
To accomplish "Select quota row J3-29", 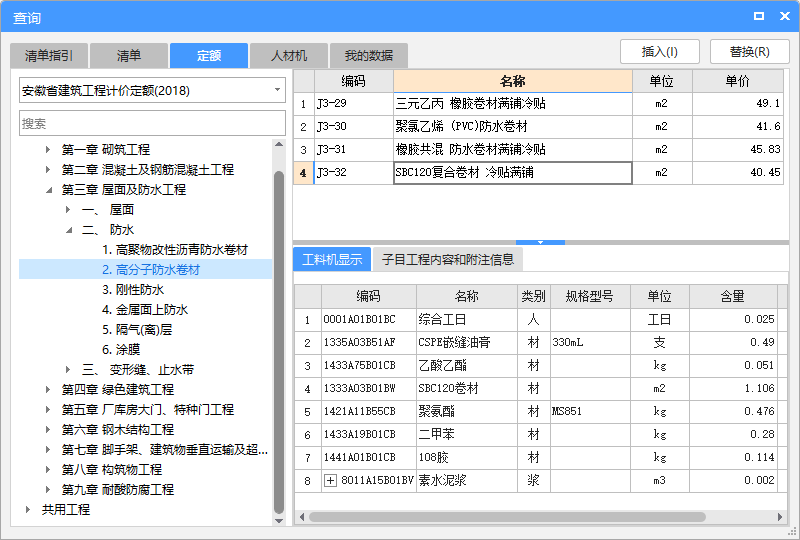I will pyautogui.click(x=538, y=104).
